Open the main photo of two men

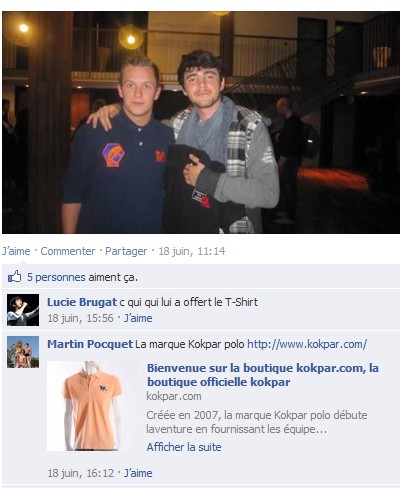201,122
